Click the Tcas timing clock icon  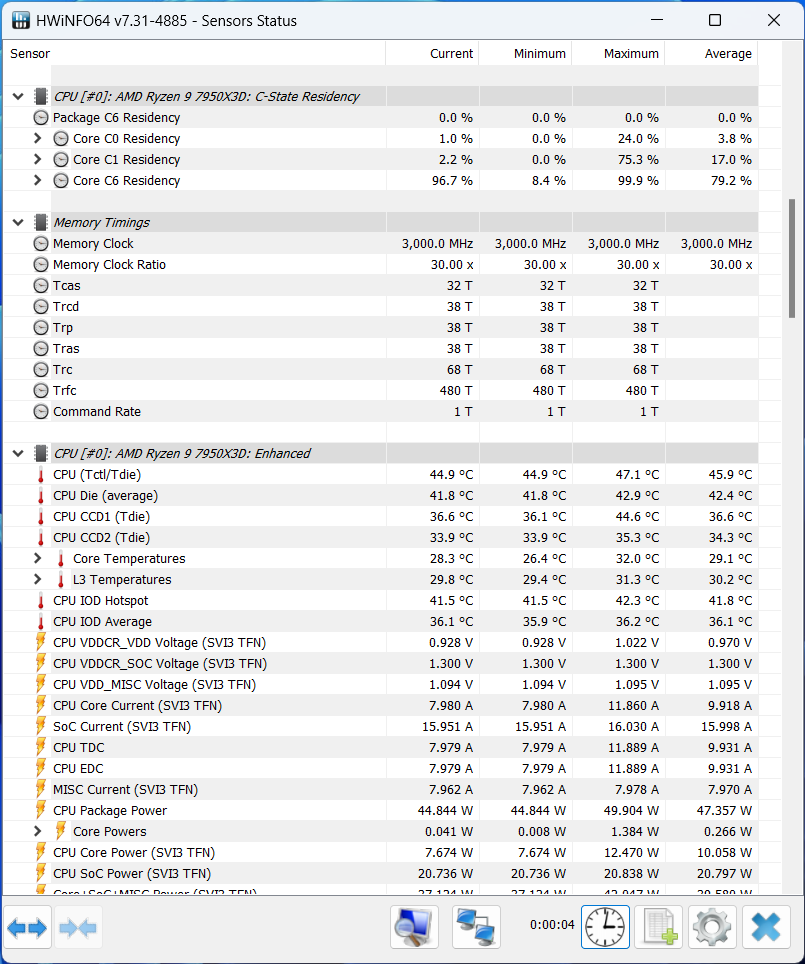click(x=41, y=285)
